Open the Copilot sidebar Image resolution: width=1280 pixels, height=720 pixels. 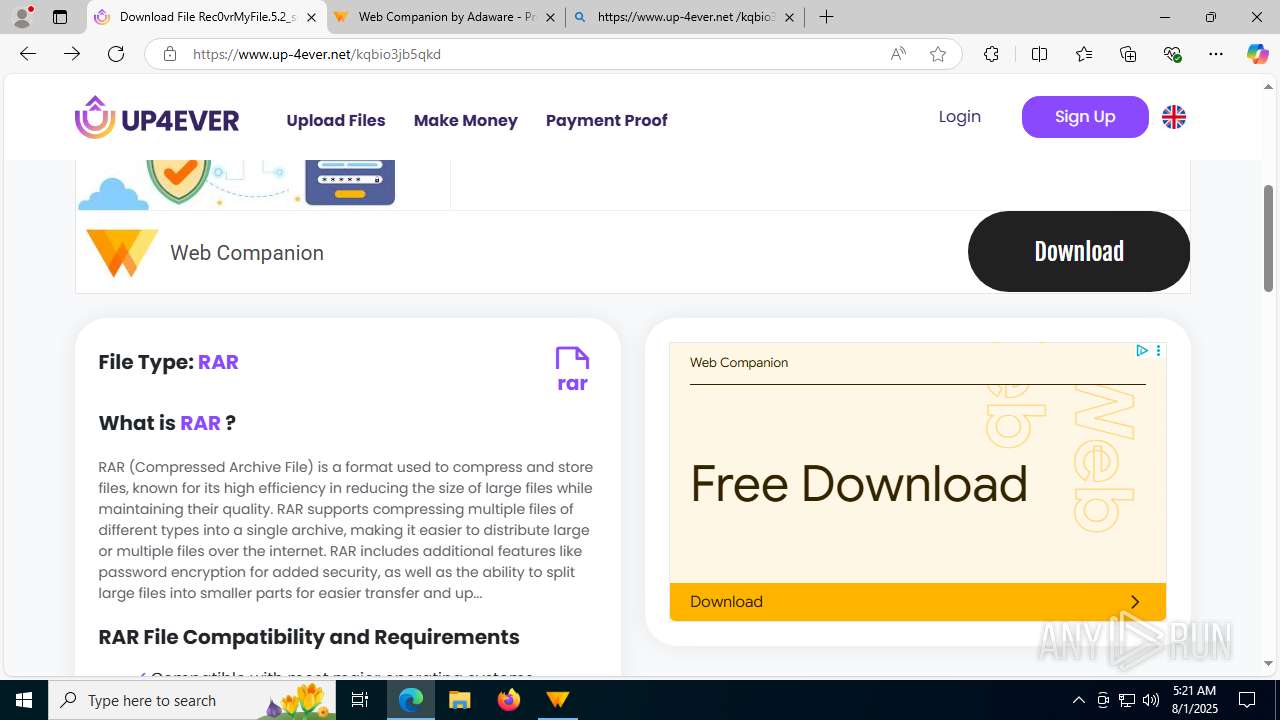1257,54
